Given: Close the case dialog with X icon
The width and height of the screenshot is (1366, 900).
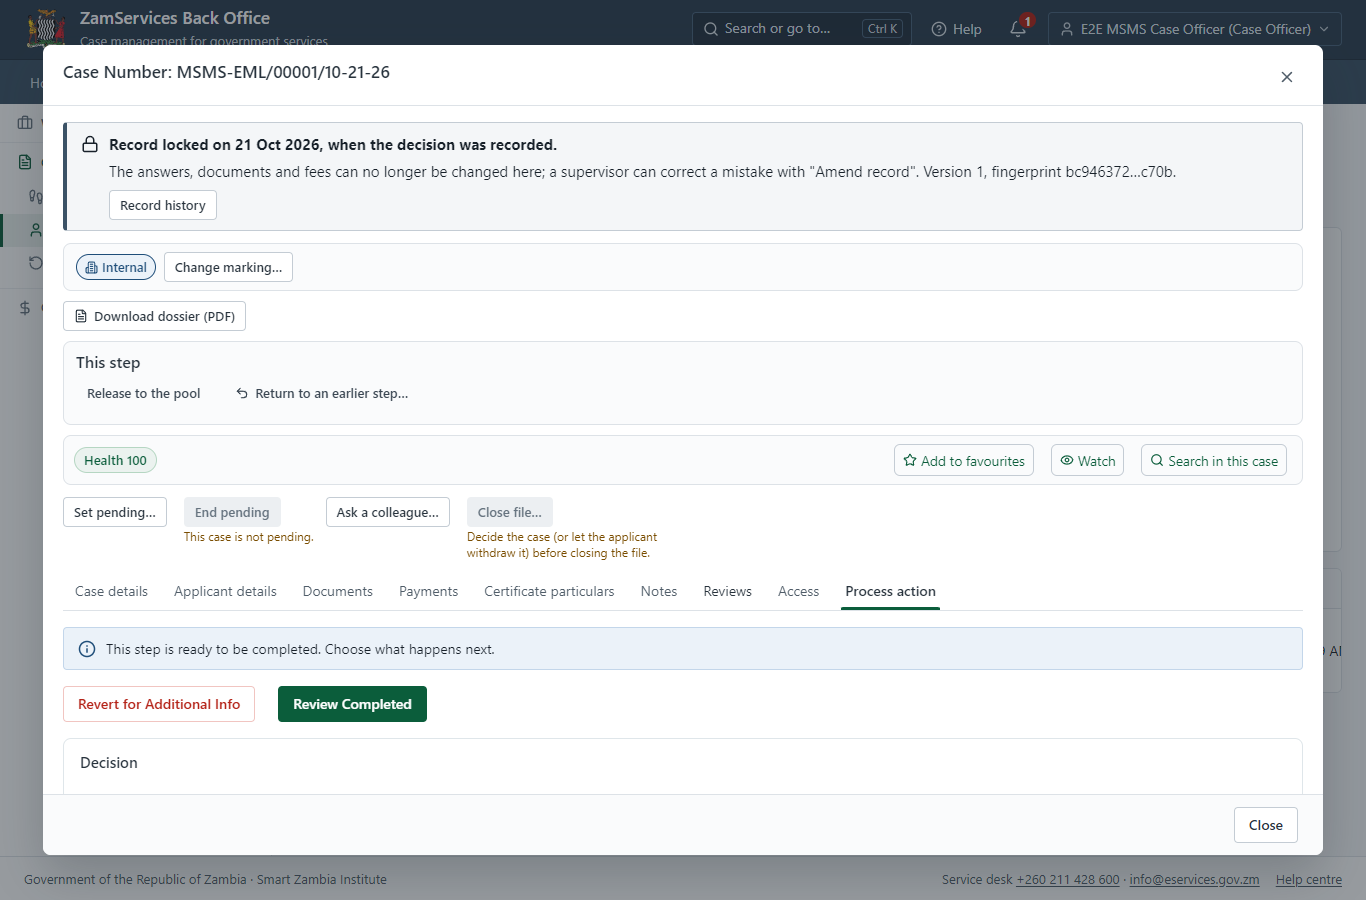Looking at the screenshot, I should (x=1287, y=77).
